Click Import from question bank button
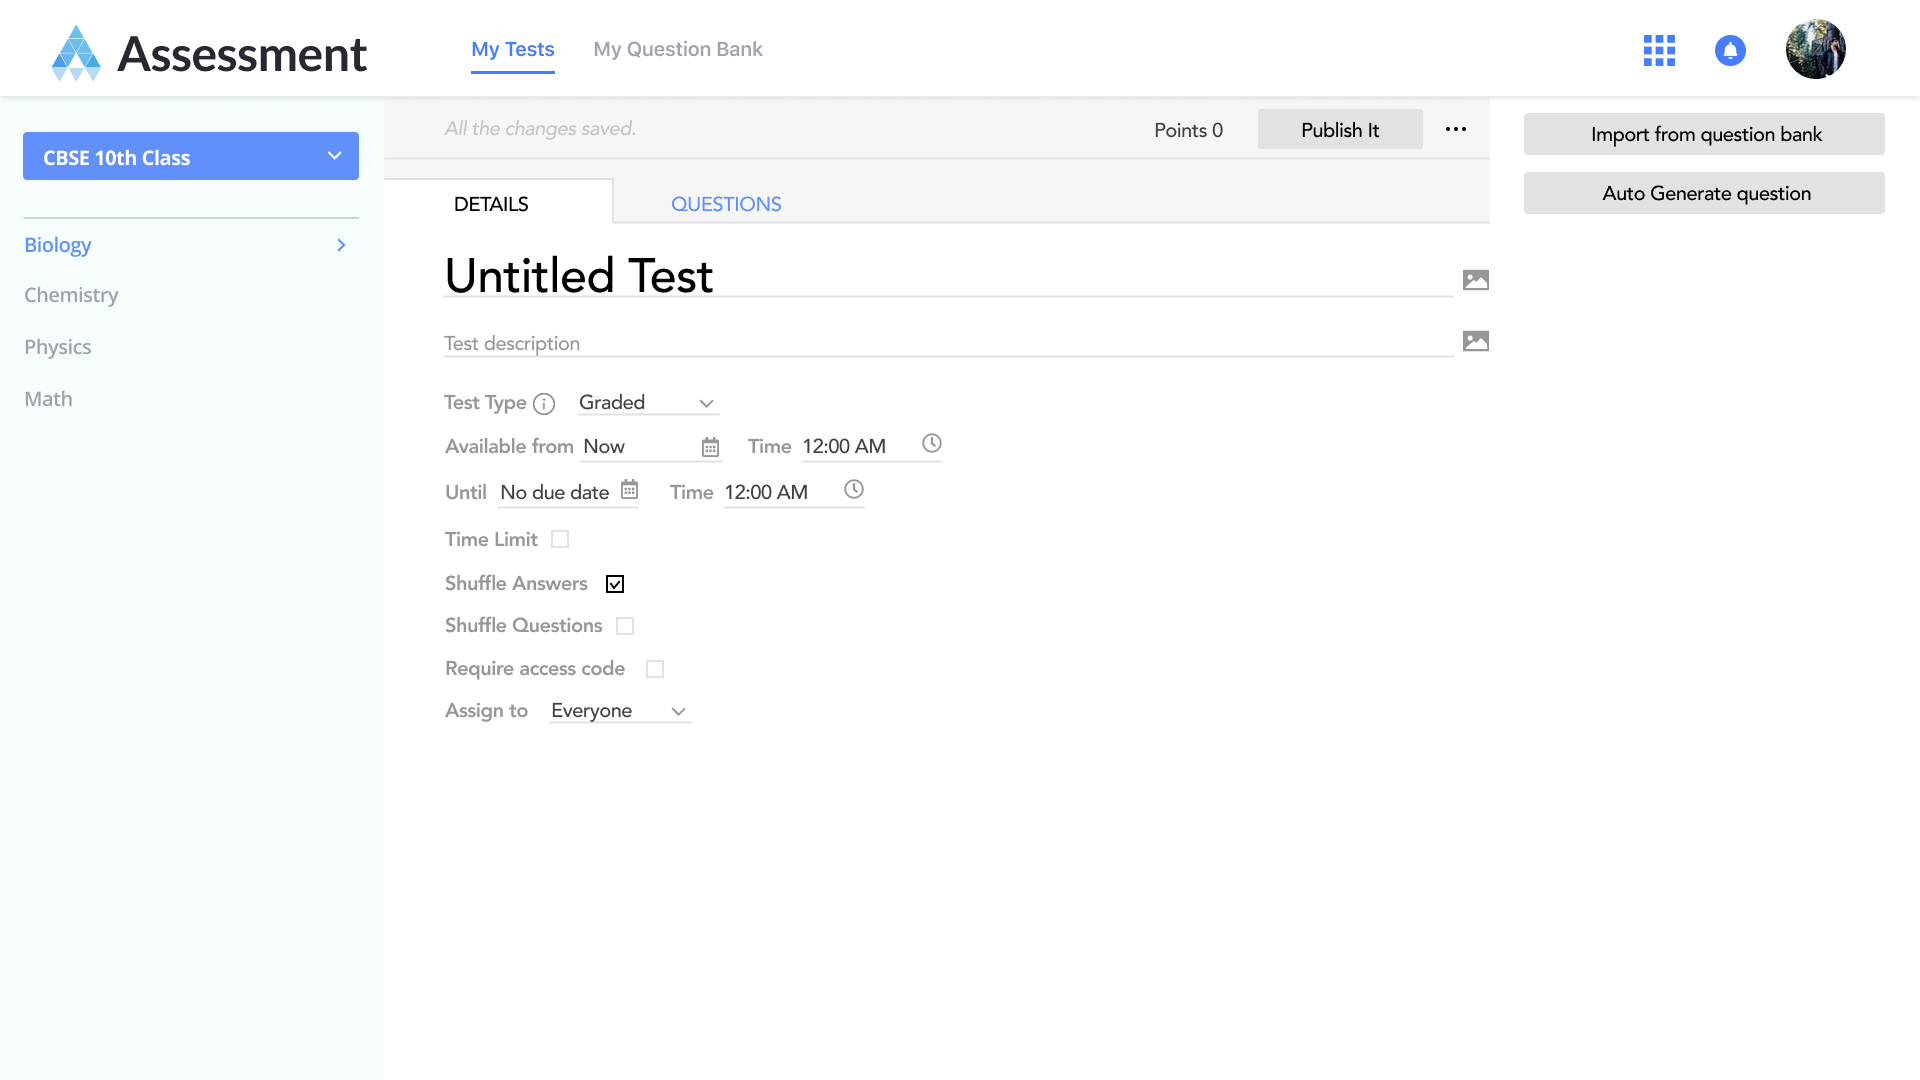Viewport: 1920px width, 1080px height. pos(1704,134)
